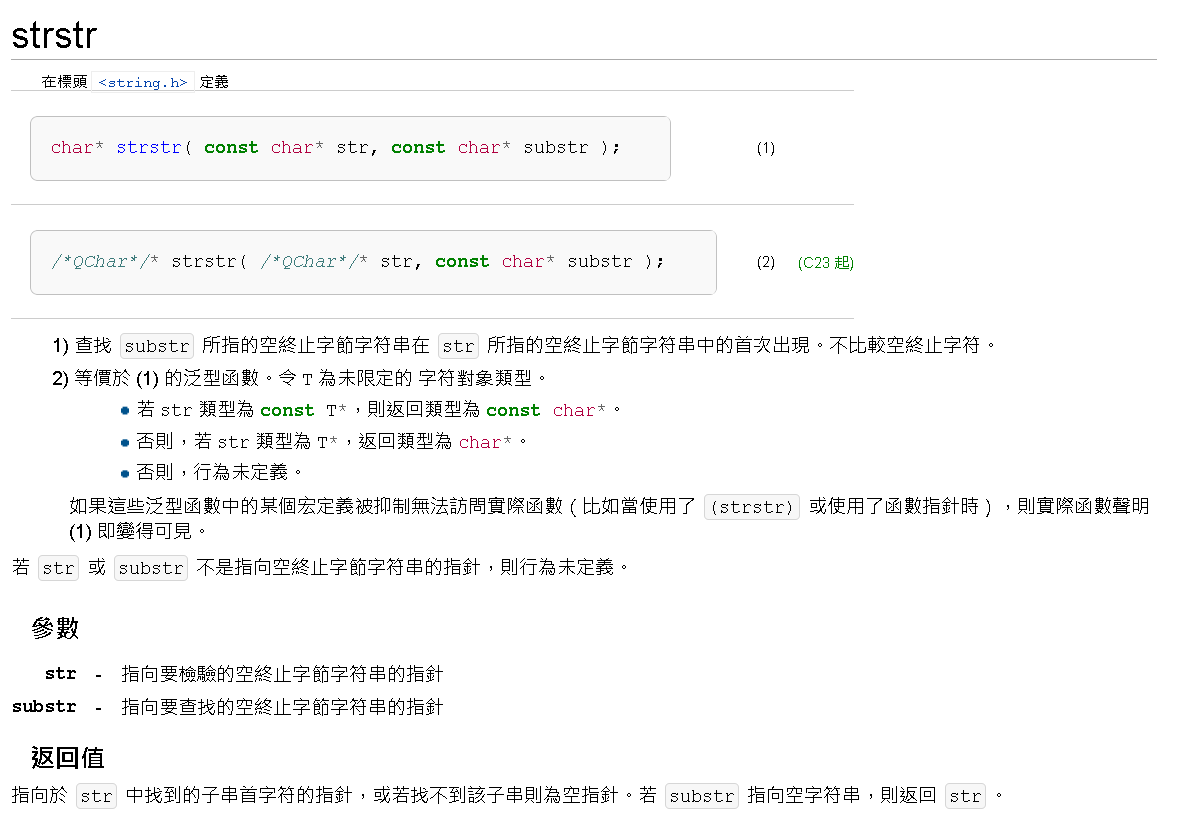Click the substr code box in the undefined-behavior sentence

[x=151, y=568]
